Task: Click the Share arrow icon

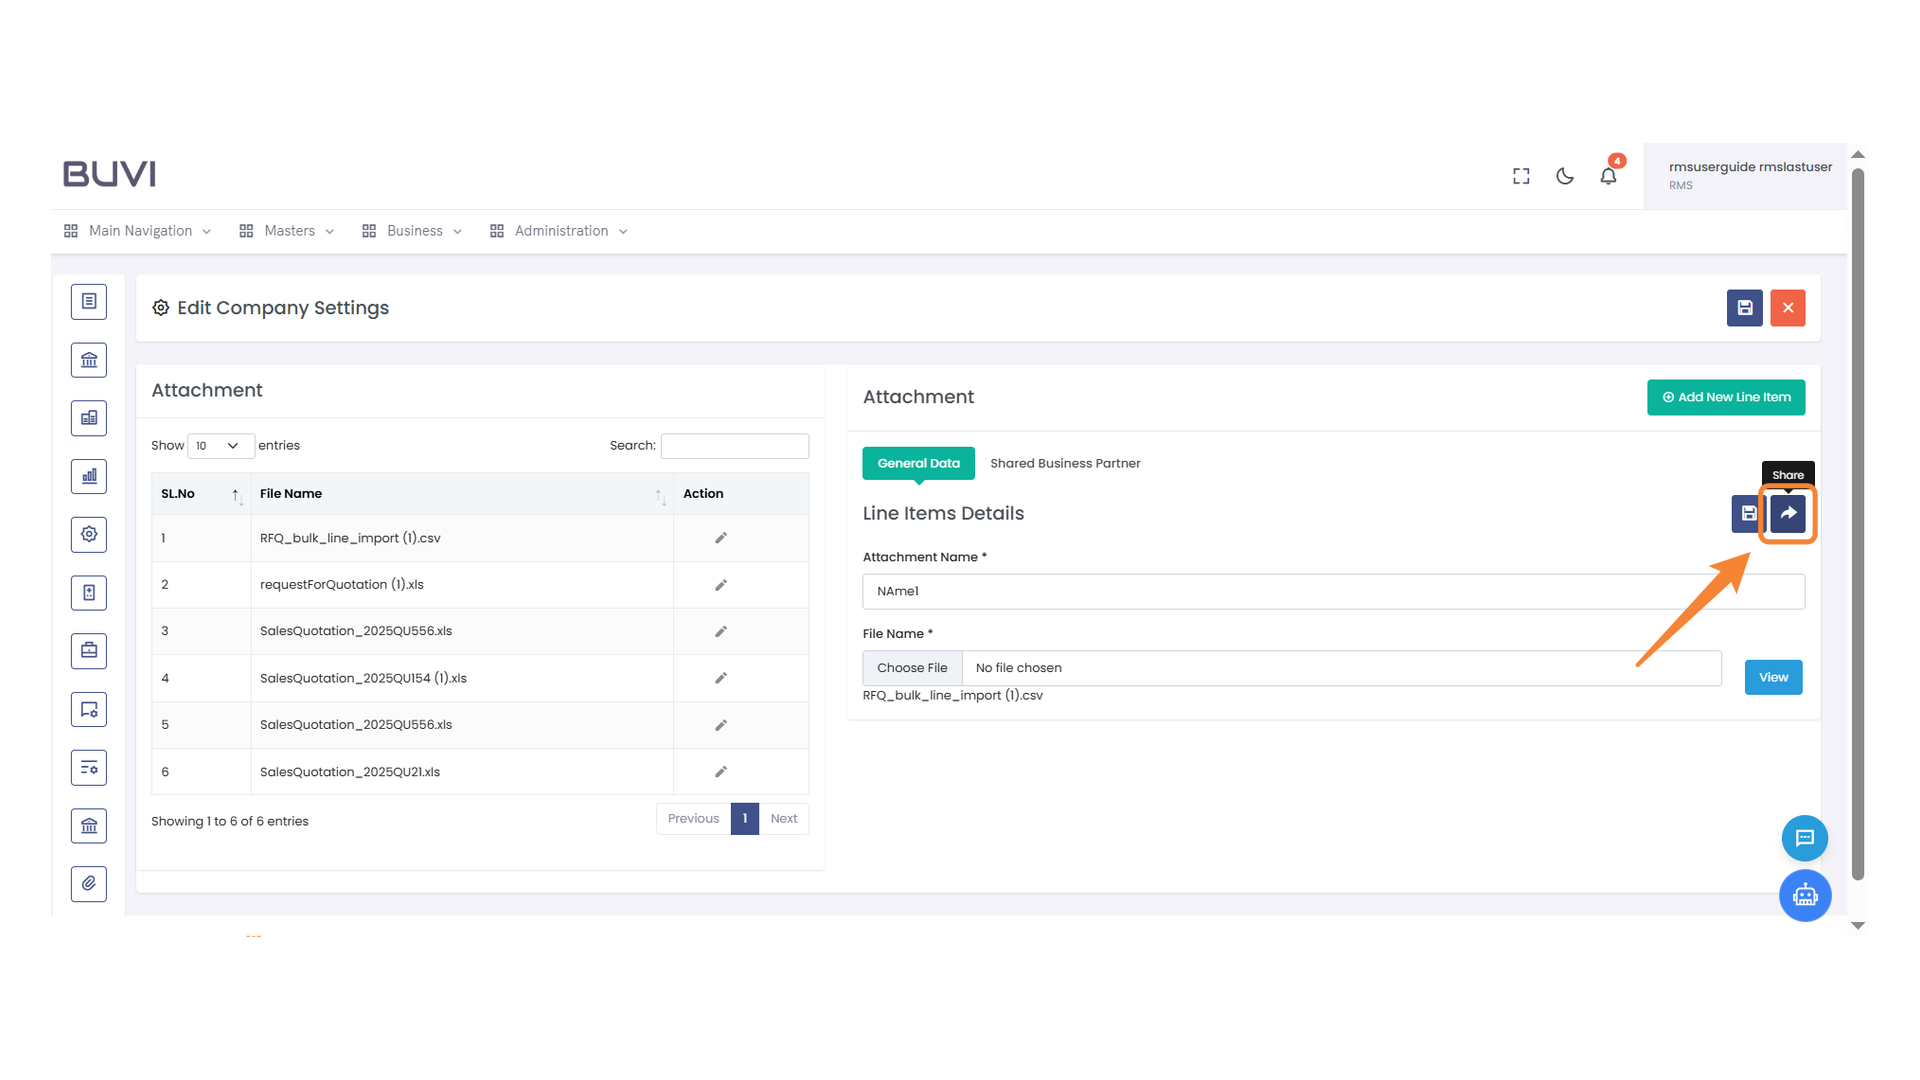Action: tap(1788, 513)
